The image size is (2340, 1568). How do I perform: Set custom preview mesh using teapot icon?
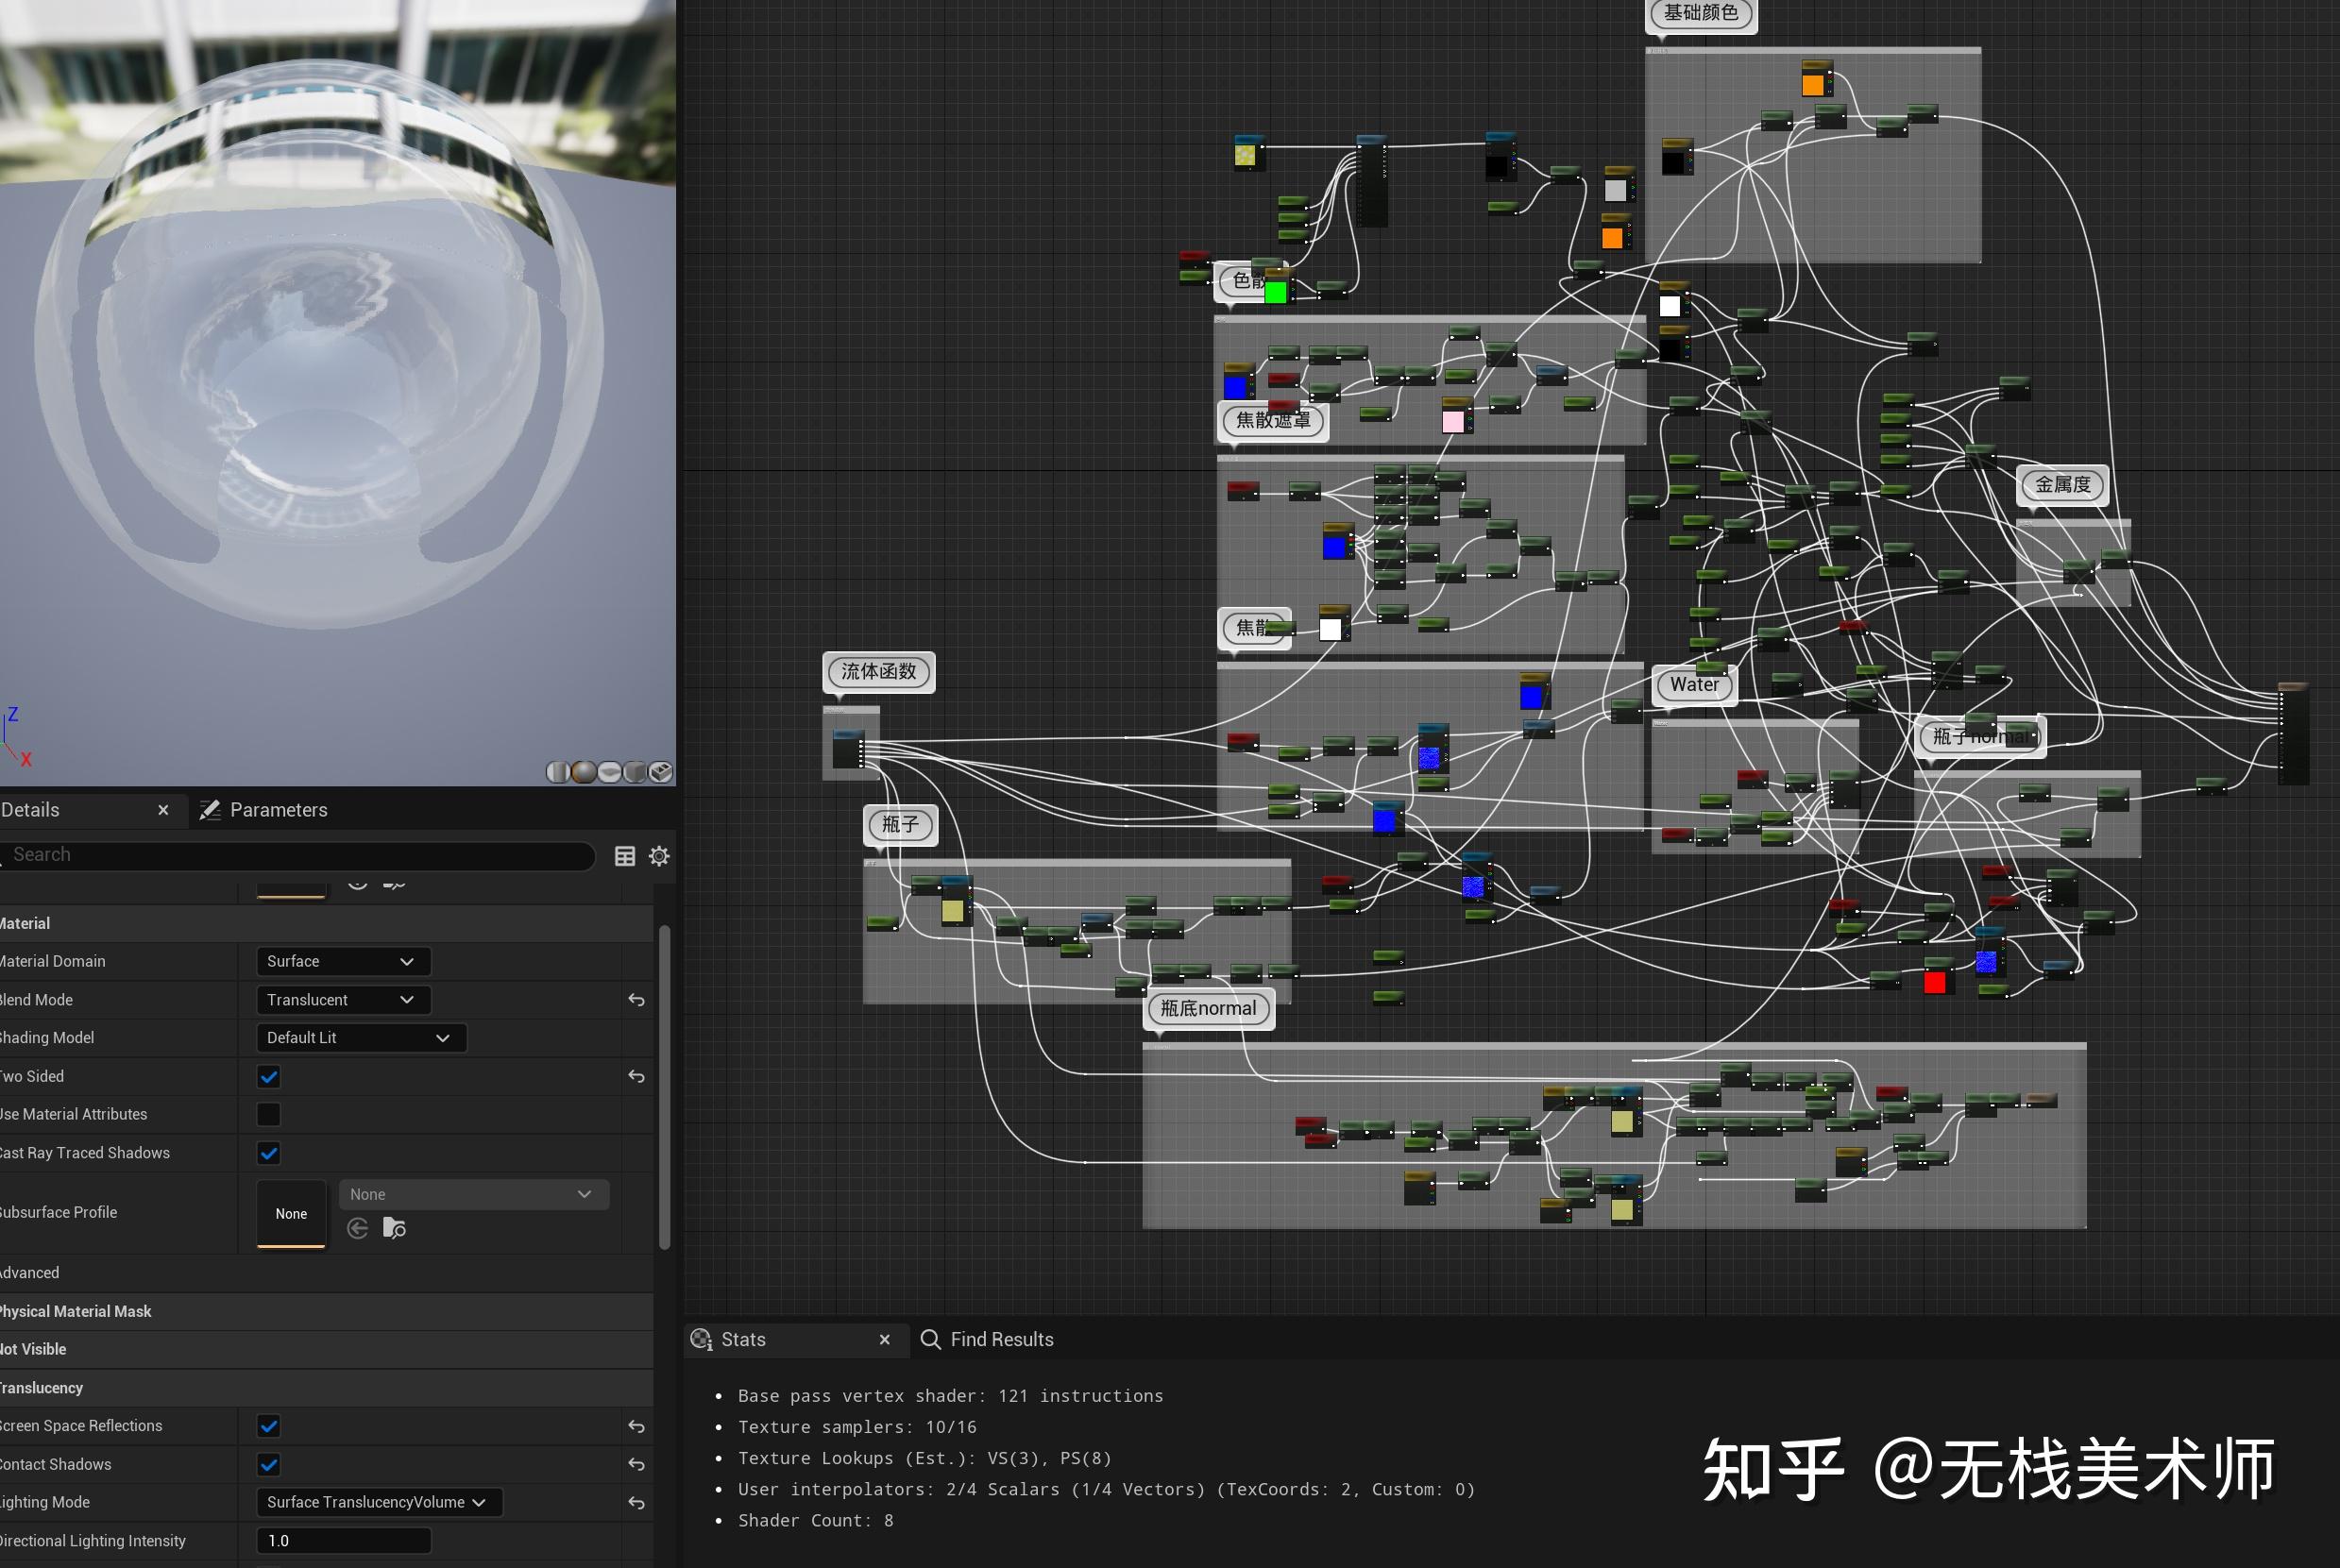pos(660,773)
